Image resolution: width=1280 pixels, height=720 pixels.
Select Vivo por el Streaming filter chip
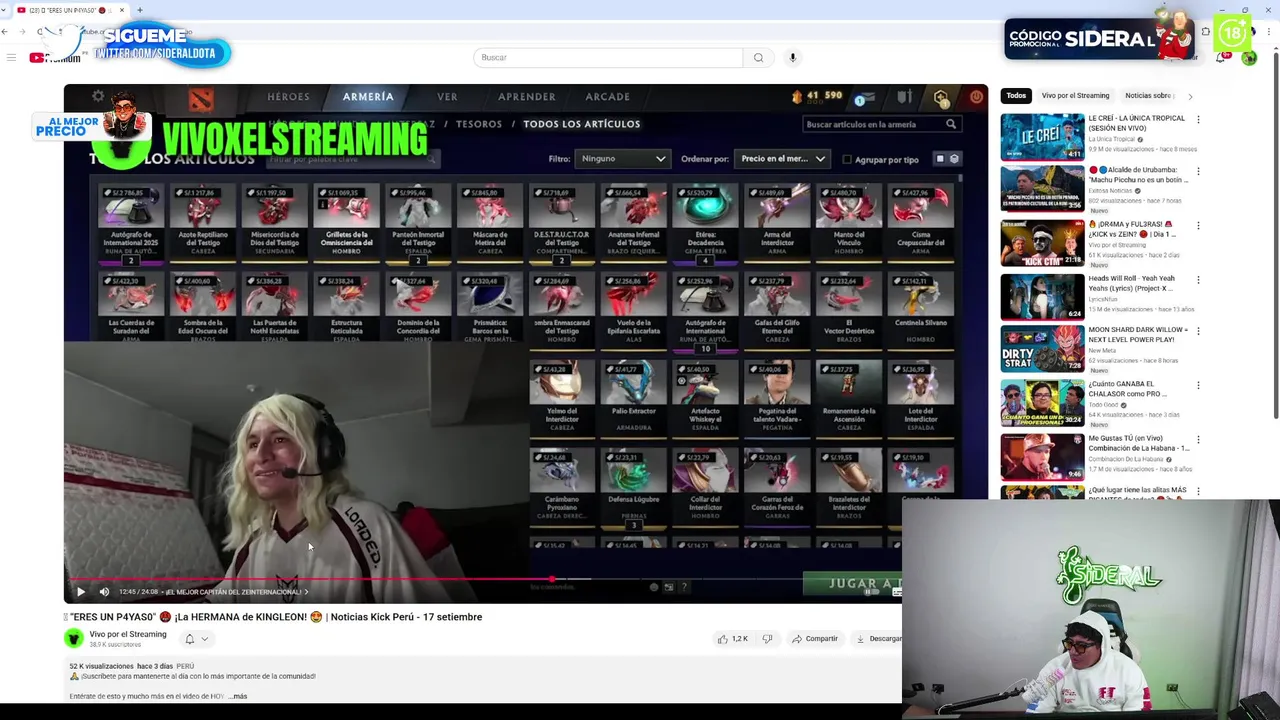pyautogui.click(x=1075, y=95)
